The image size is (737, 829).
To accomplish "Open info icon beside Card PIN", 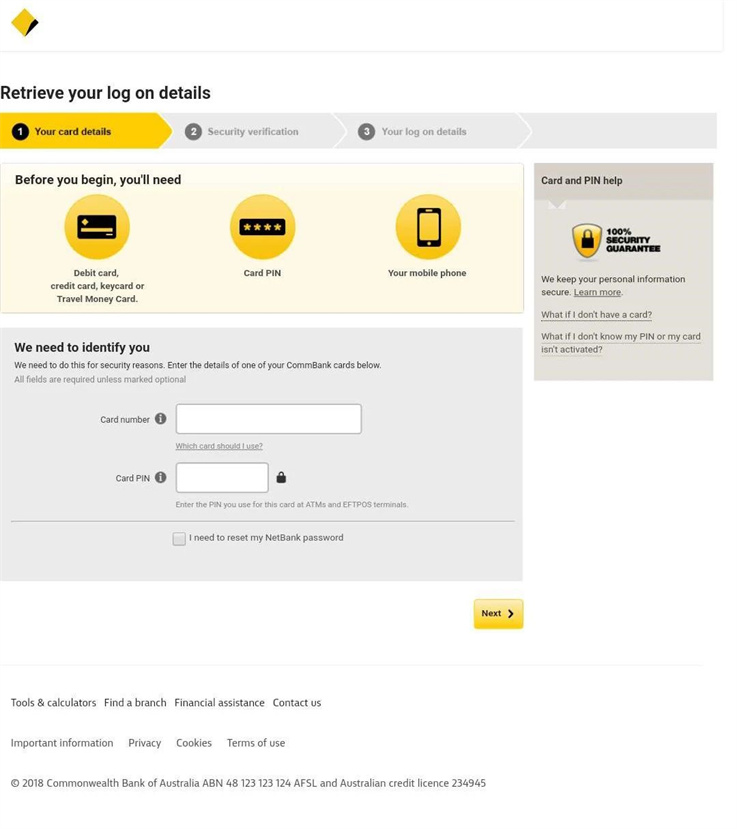I will 161,477.
